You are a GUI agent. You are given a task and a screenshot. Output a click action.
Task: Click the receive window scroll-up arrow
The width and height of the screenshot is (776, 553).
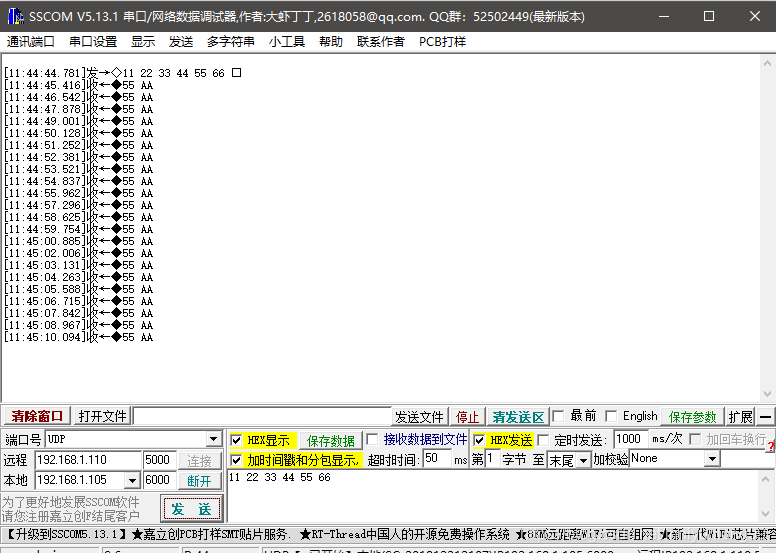point(767,63)
